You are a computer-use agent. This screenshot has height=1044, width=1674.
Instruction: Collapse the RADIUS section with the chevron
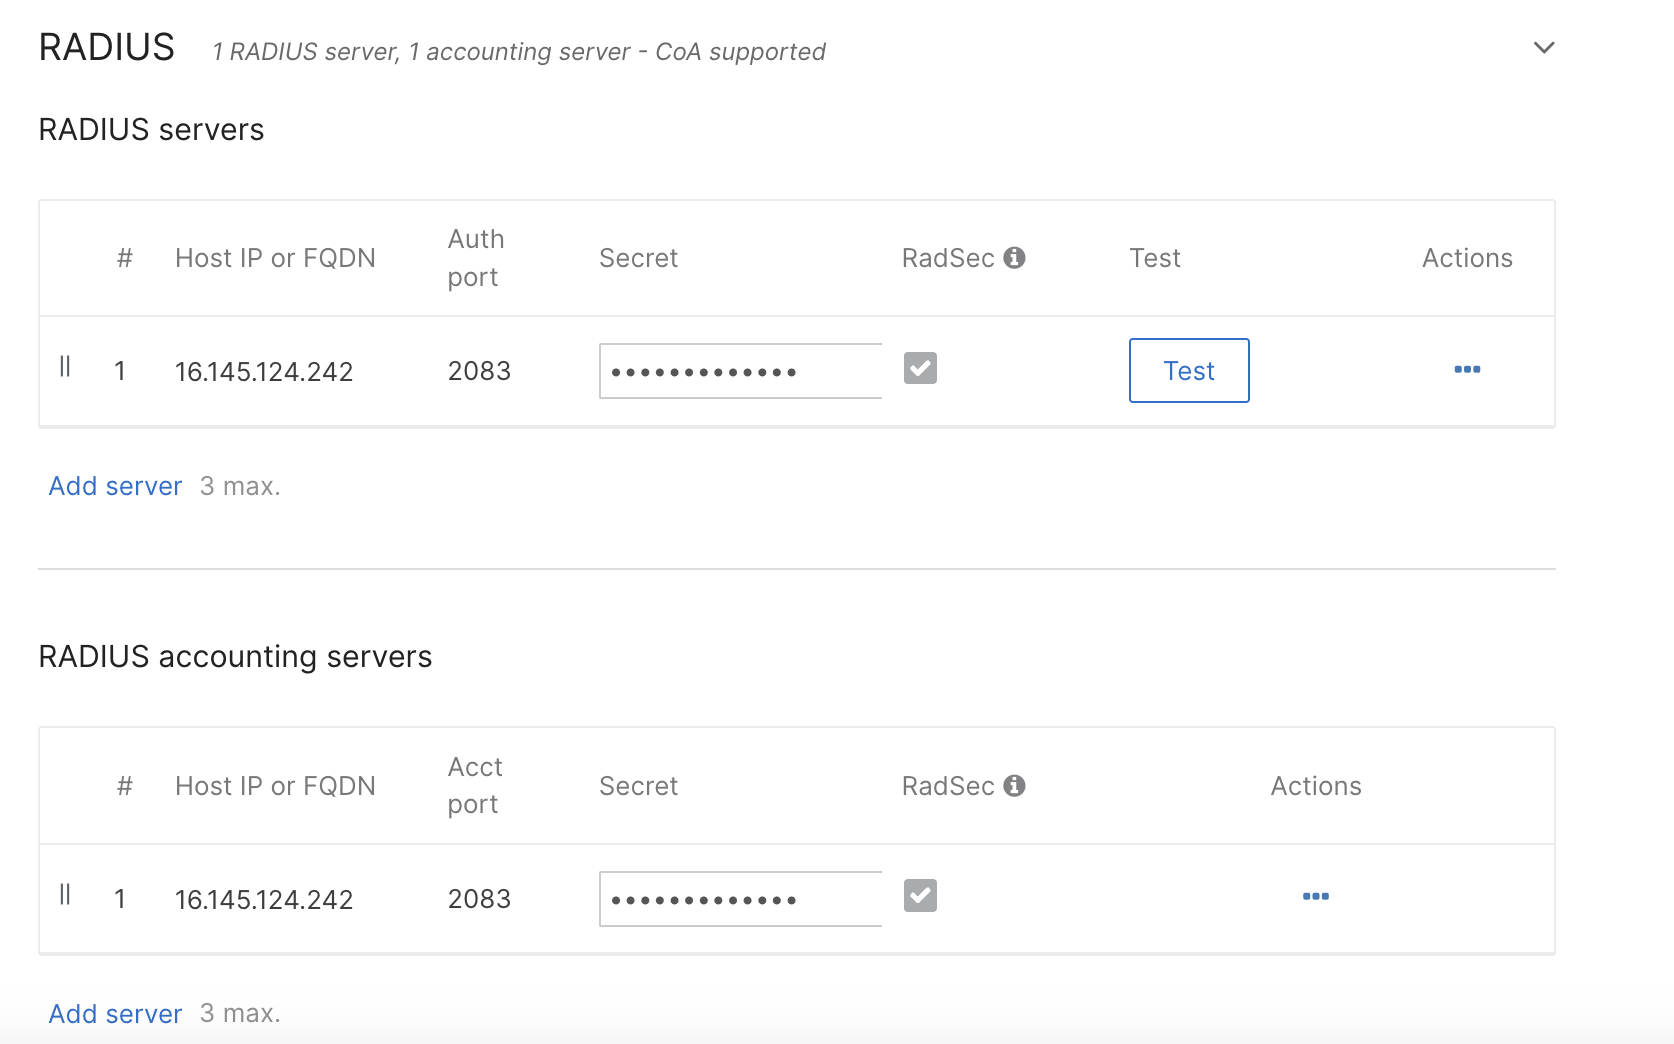point(1543,48)
